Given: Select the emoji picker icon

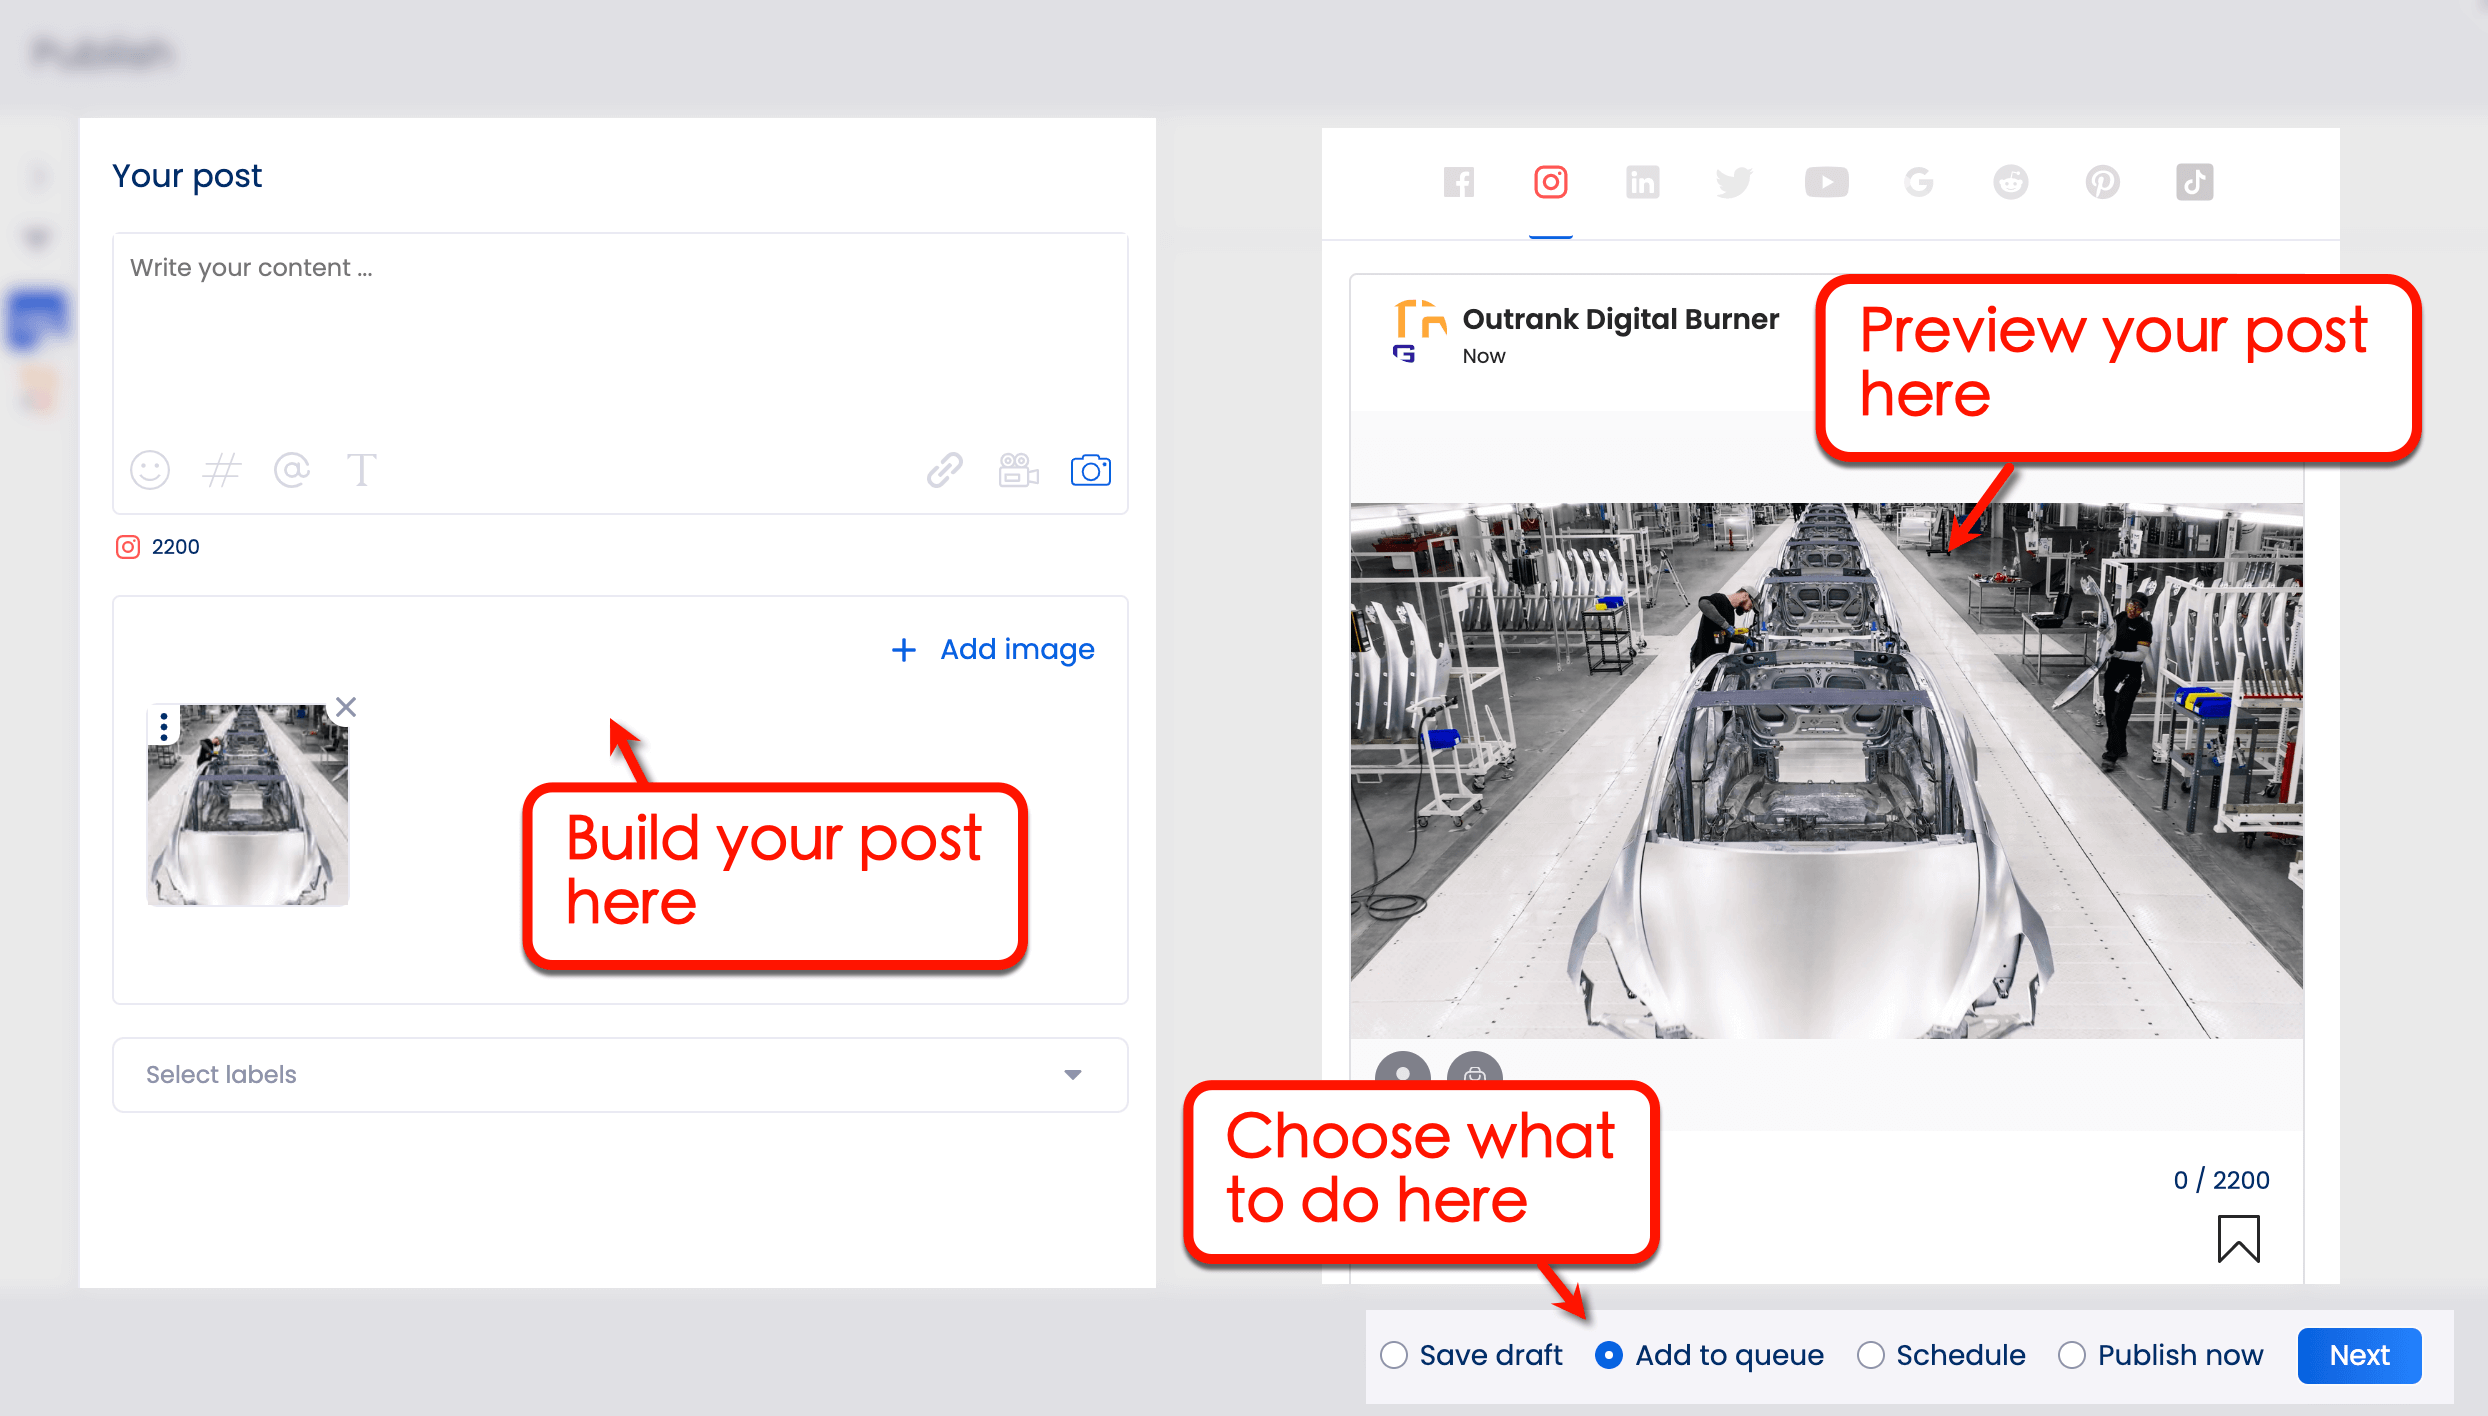Looking at the screenshot, I should coord(150,470).
